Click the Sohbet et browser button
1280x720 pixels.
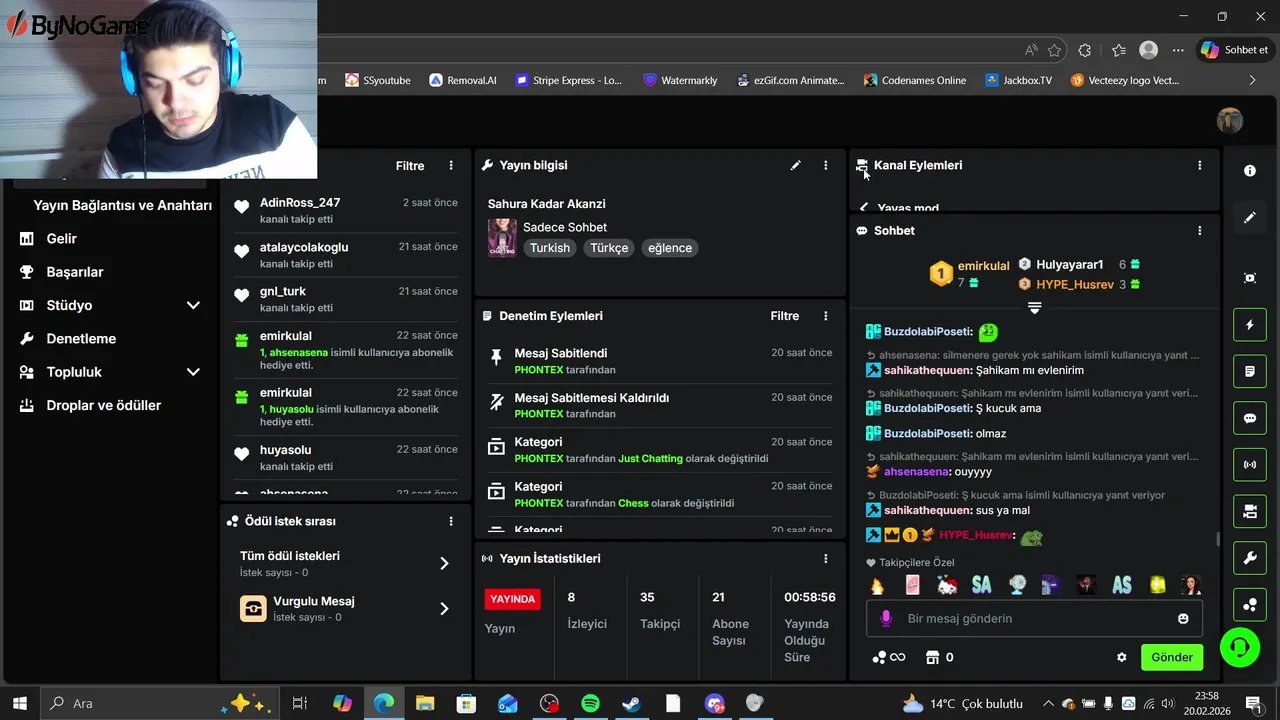tap(1234, 50)
